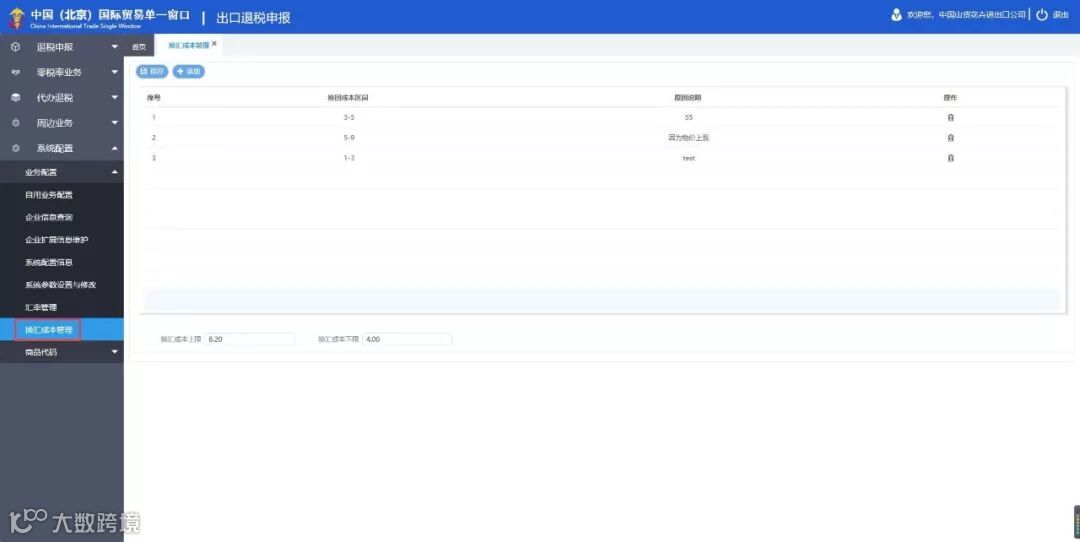Click the cell value 5-9
Viewport: 1080px width, 542px height.
point(349,138)
